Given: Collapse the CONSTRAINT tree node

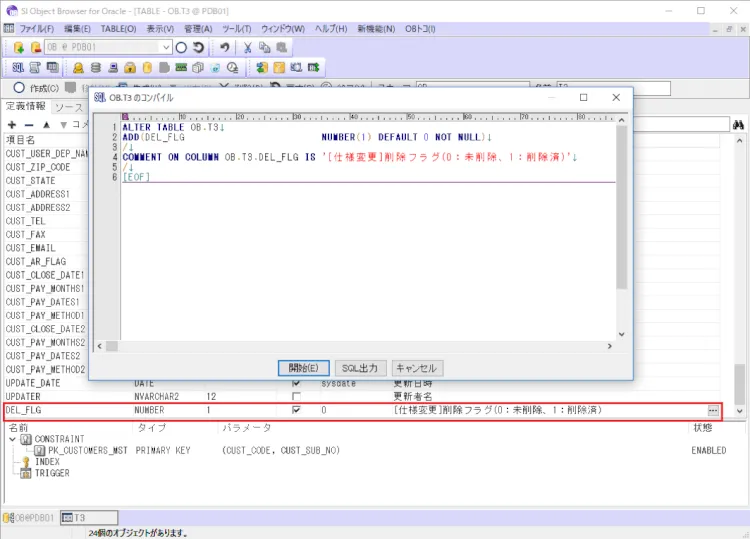Looking at the screenshot, I should tap(12, 439).
